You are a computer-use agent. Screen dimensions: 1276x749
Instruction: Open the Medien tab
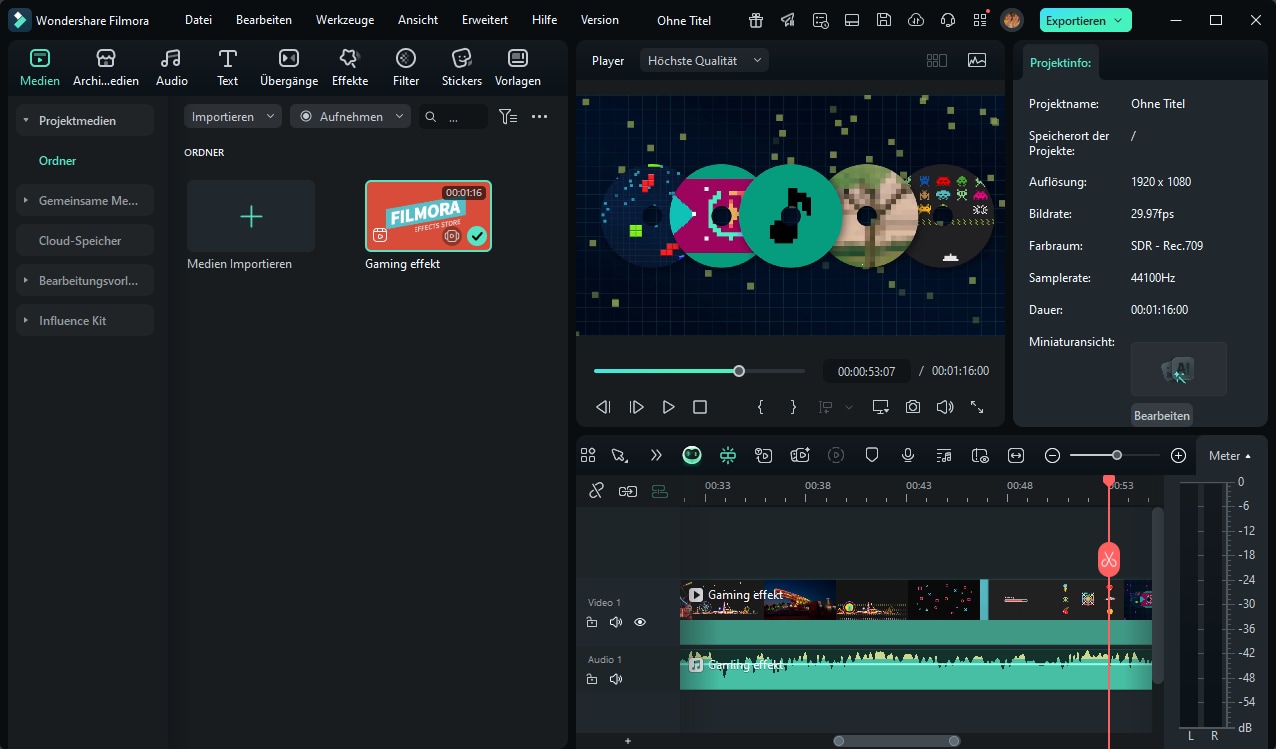pyautogui.click(x=40, y=67)
